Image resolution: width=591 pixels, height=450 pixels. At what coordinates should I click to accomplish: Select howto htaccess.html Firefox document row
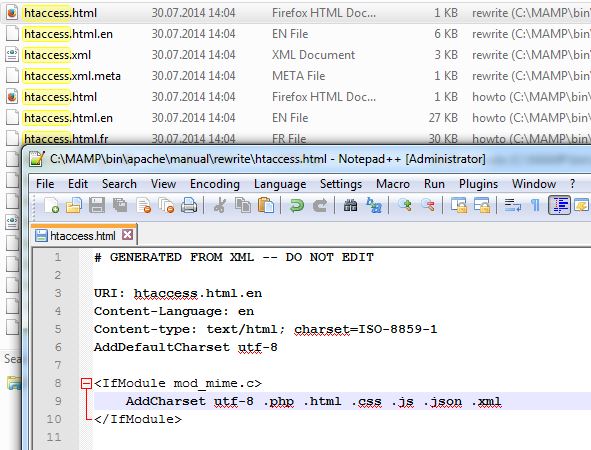pyautogui.click(x=296, y=97)
